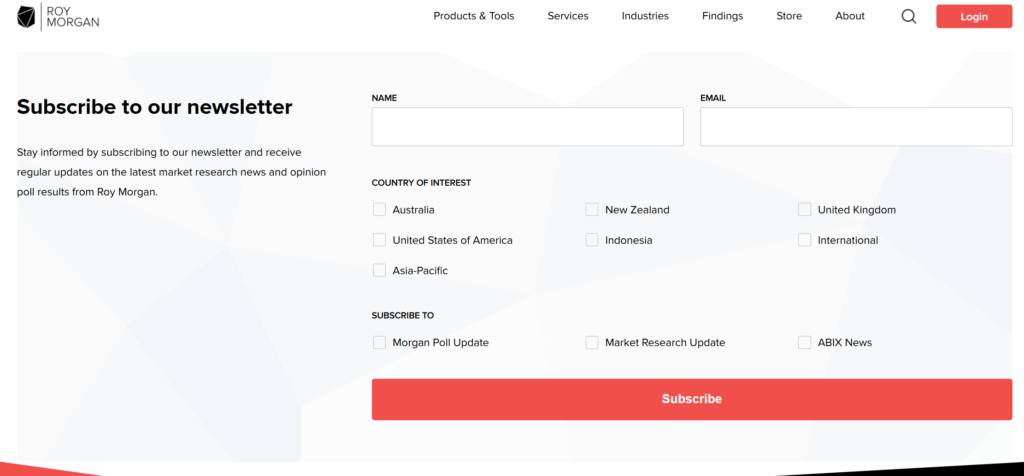Select the International checkbox
The width and height of the screenshot is (1024, 476).
(805, 240)
